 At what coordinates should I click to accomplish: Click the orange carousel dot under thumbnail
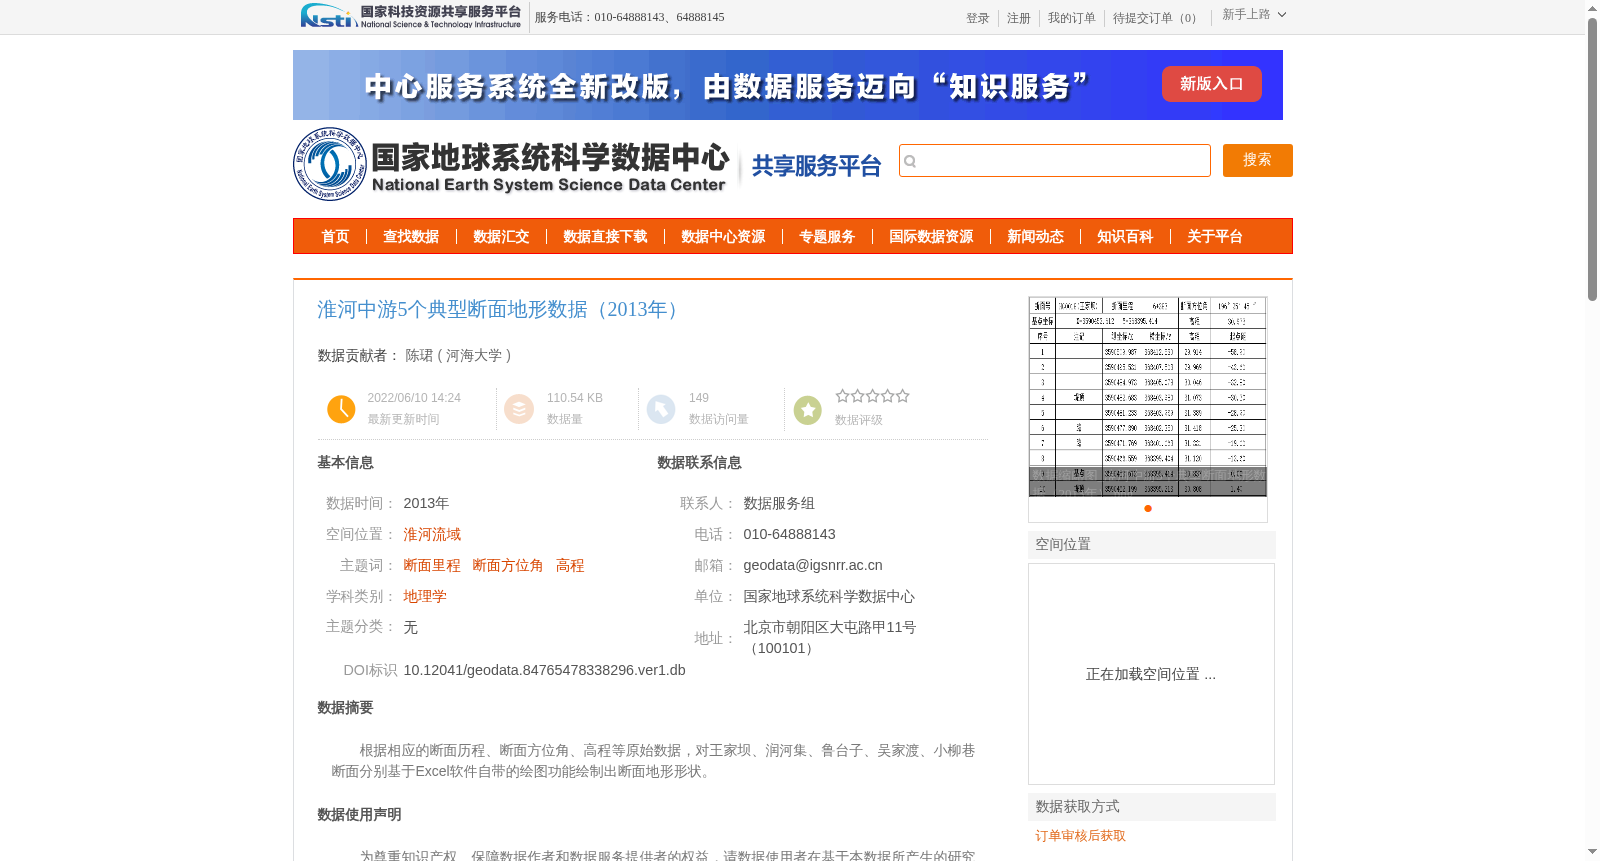pos(1148,509)
